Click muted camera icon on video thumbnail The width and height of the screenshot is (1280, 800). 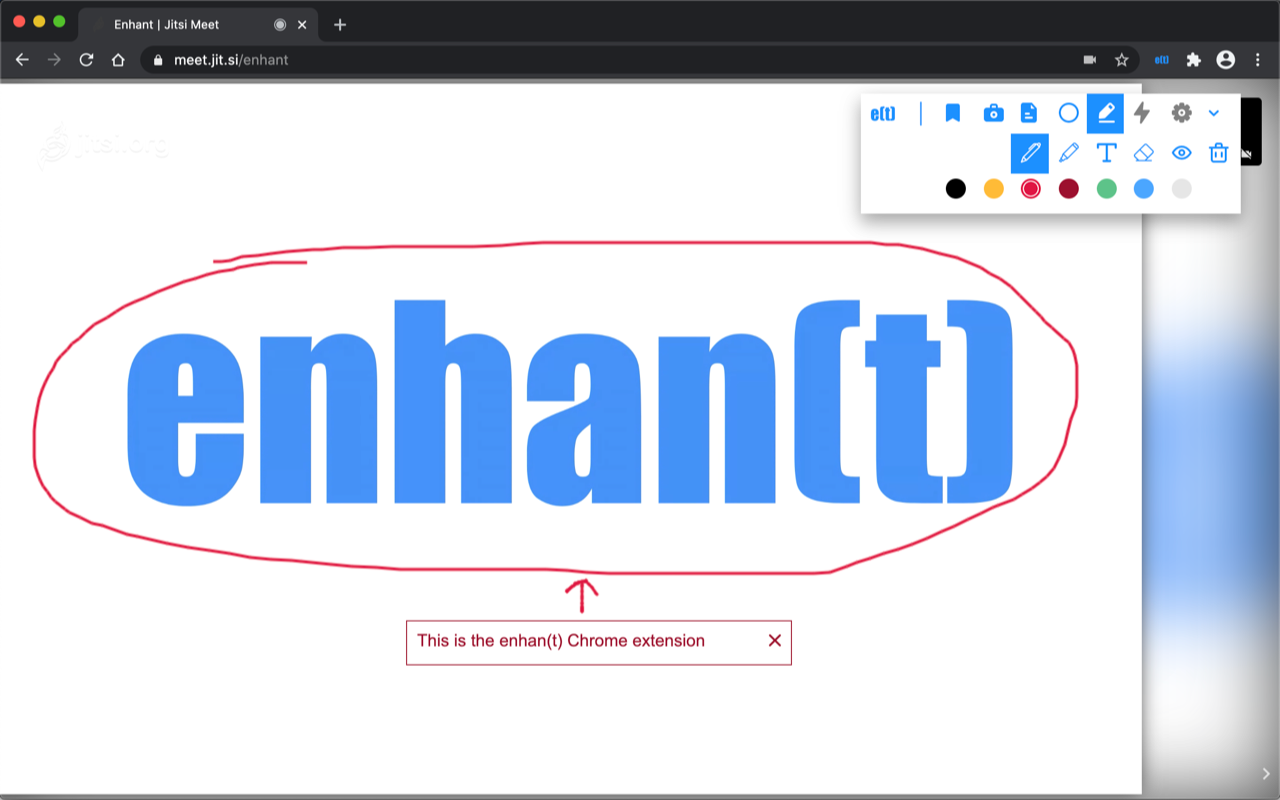(1246, 154)
